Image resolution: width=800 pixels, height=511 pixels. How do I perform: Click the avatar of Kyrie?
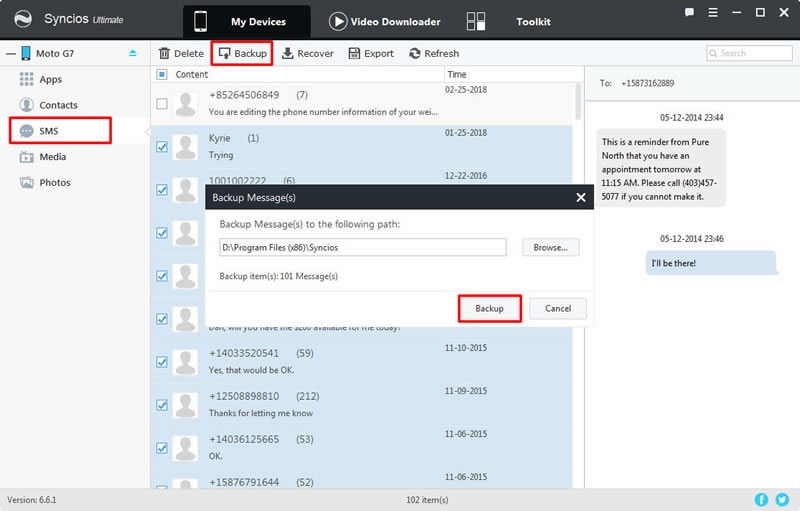click(x=185, y=147)
